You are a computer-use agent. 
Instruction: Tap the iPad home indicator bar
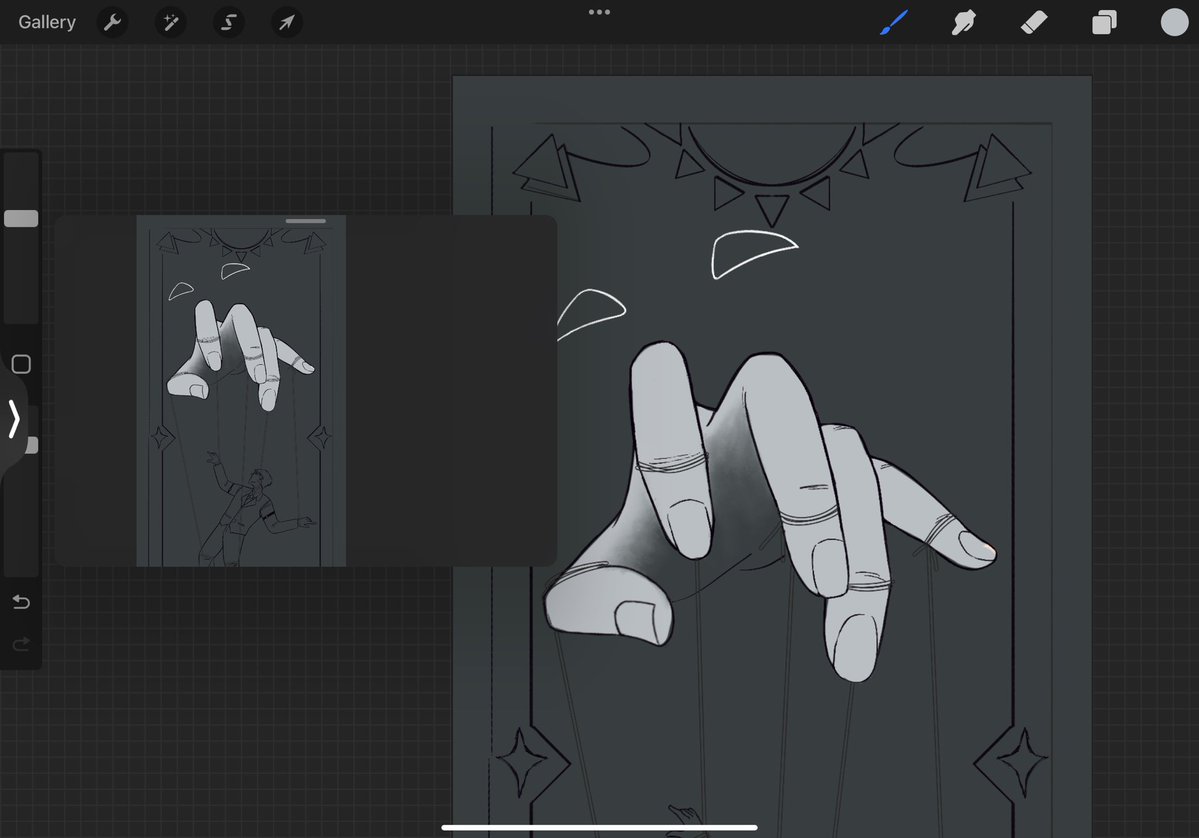click(600, 827)
